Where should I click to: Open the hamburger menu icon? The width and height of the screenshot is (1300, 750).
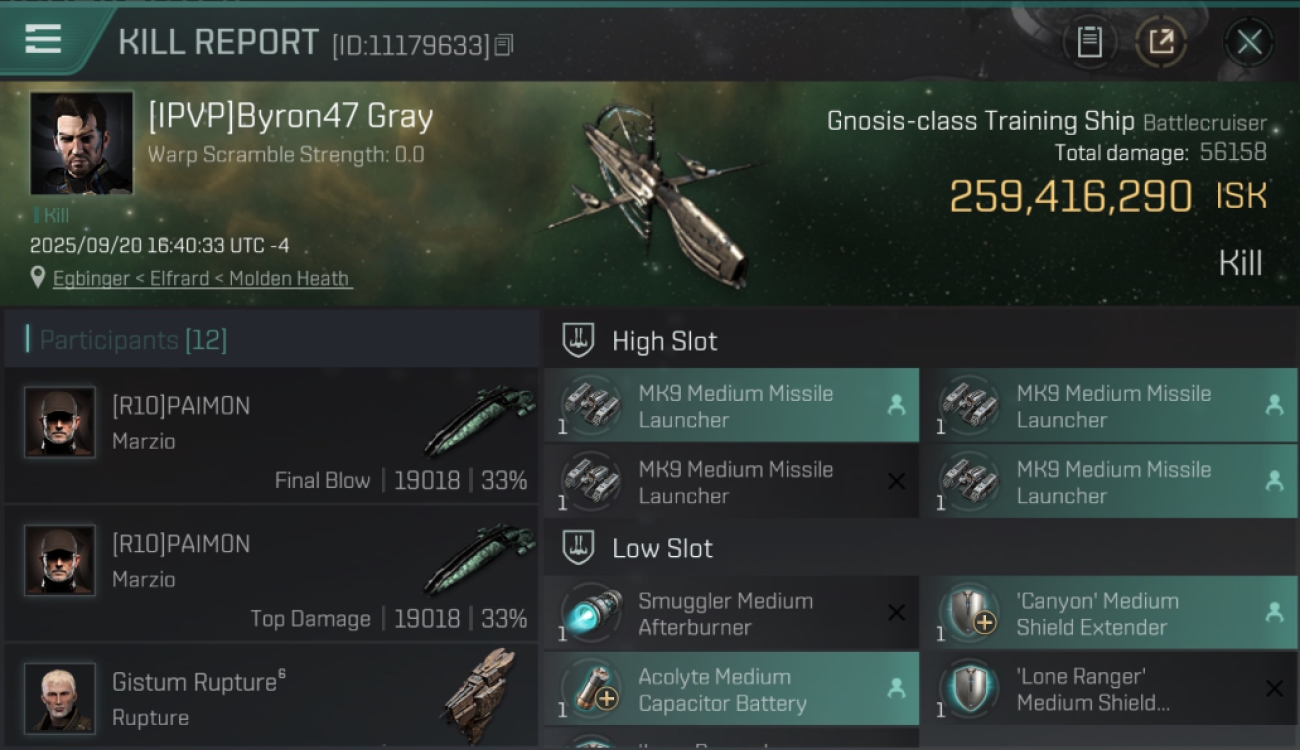(43, 40)
